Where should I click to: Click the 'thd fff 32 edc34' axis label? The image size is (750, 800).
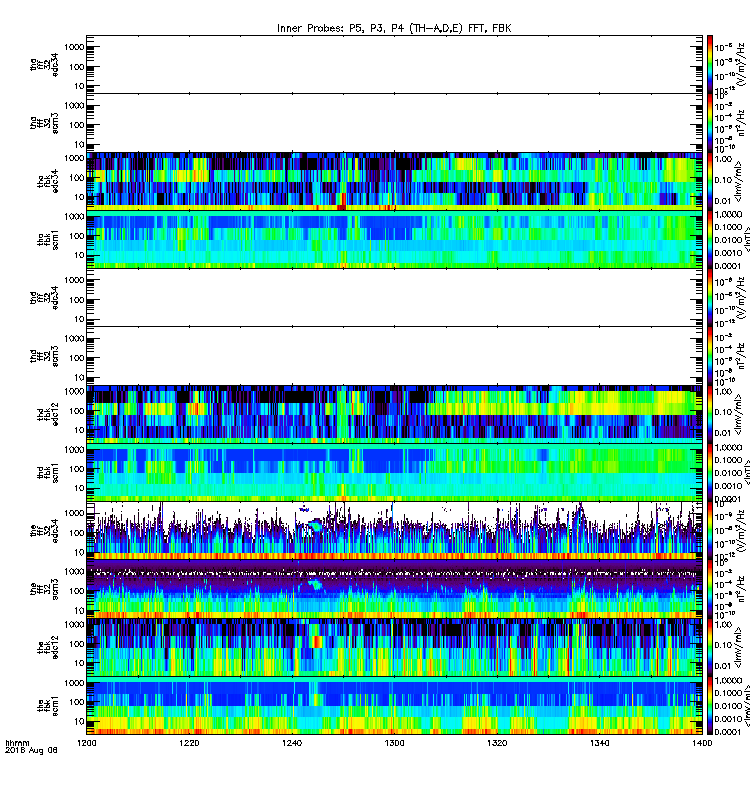pos(44,298)
